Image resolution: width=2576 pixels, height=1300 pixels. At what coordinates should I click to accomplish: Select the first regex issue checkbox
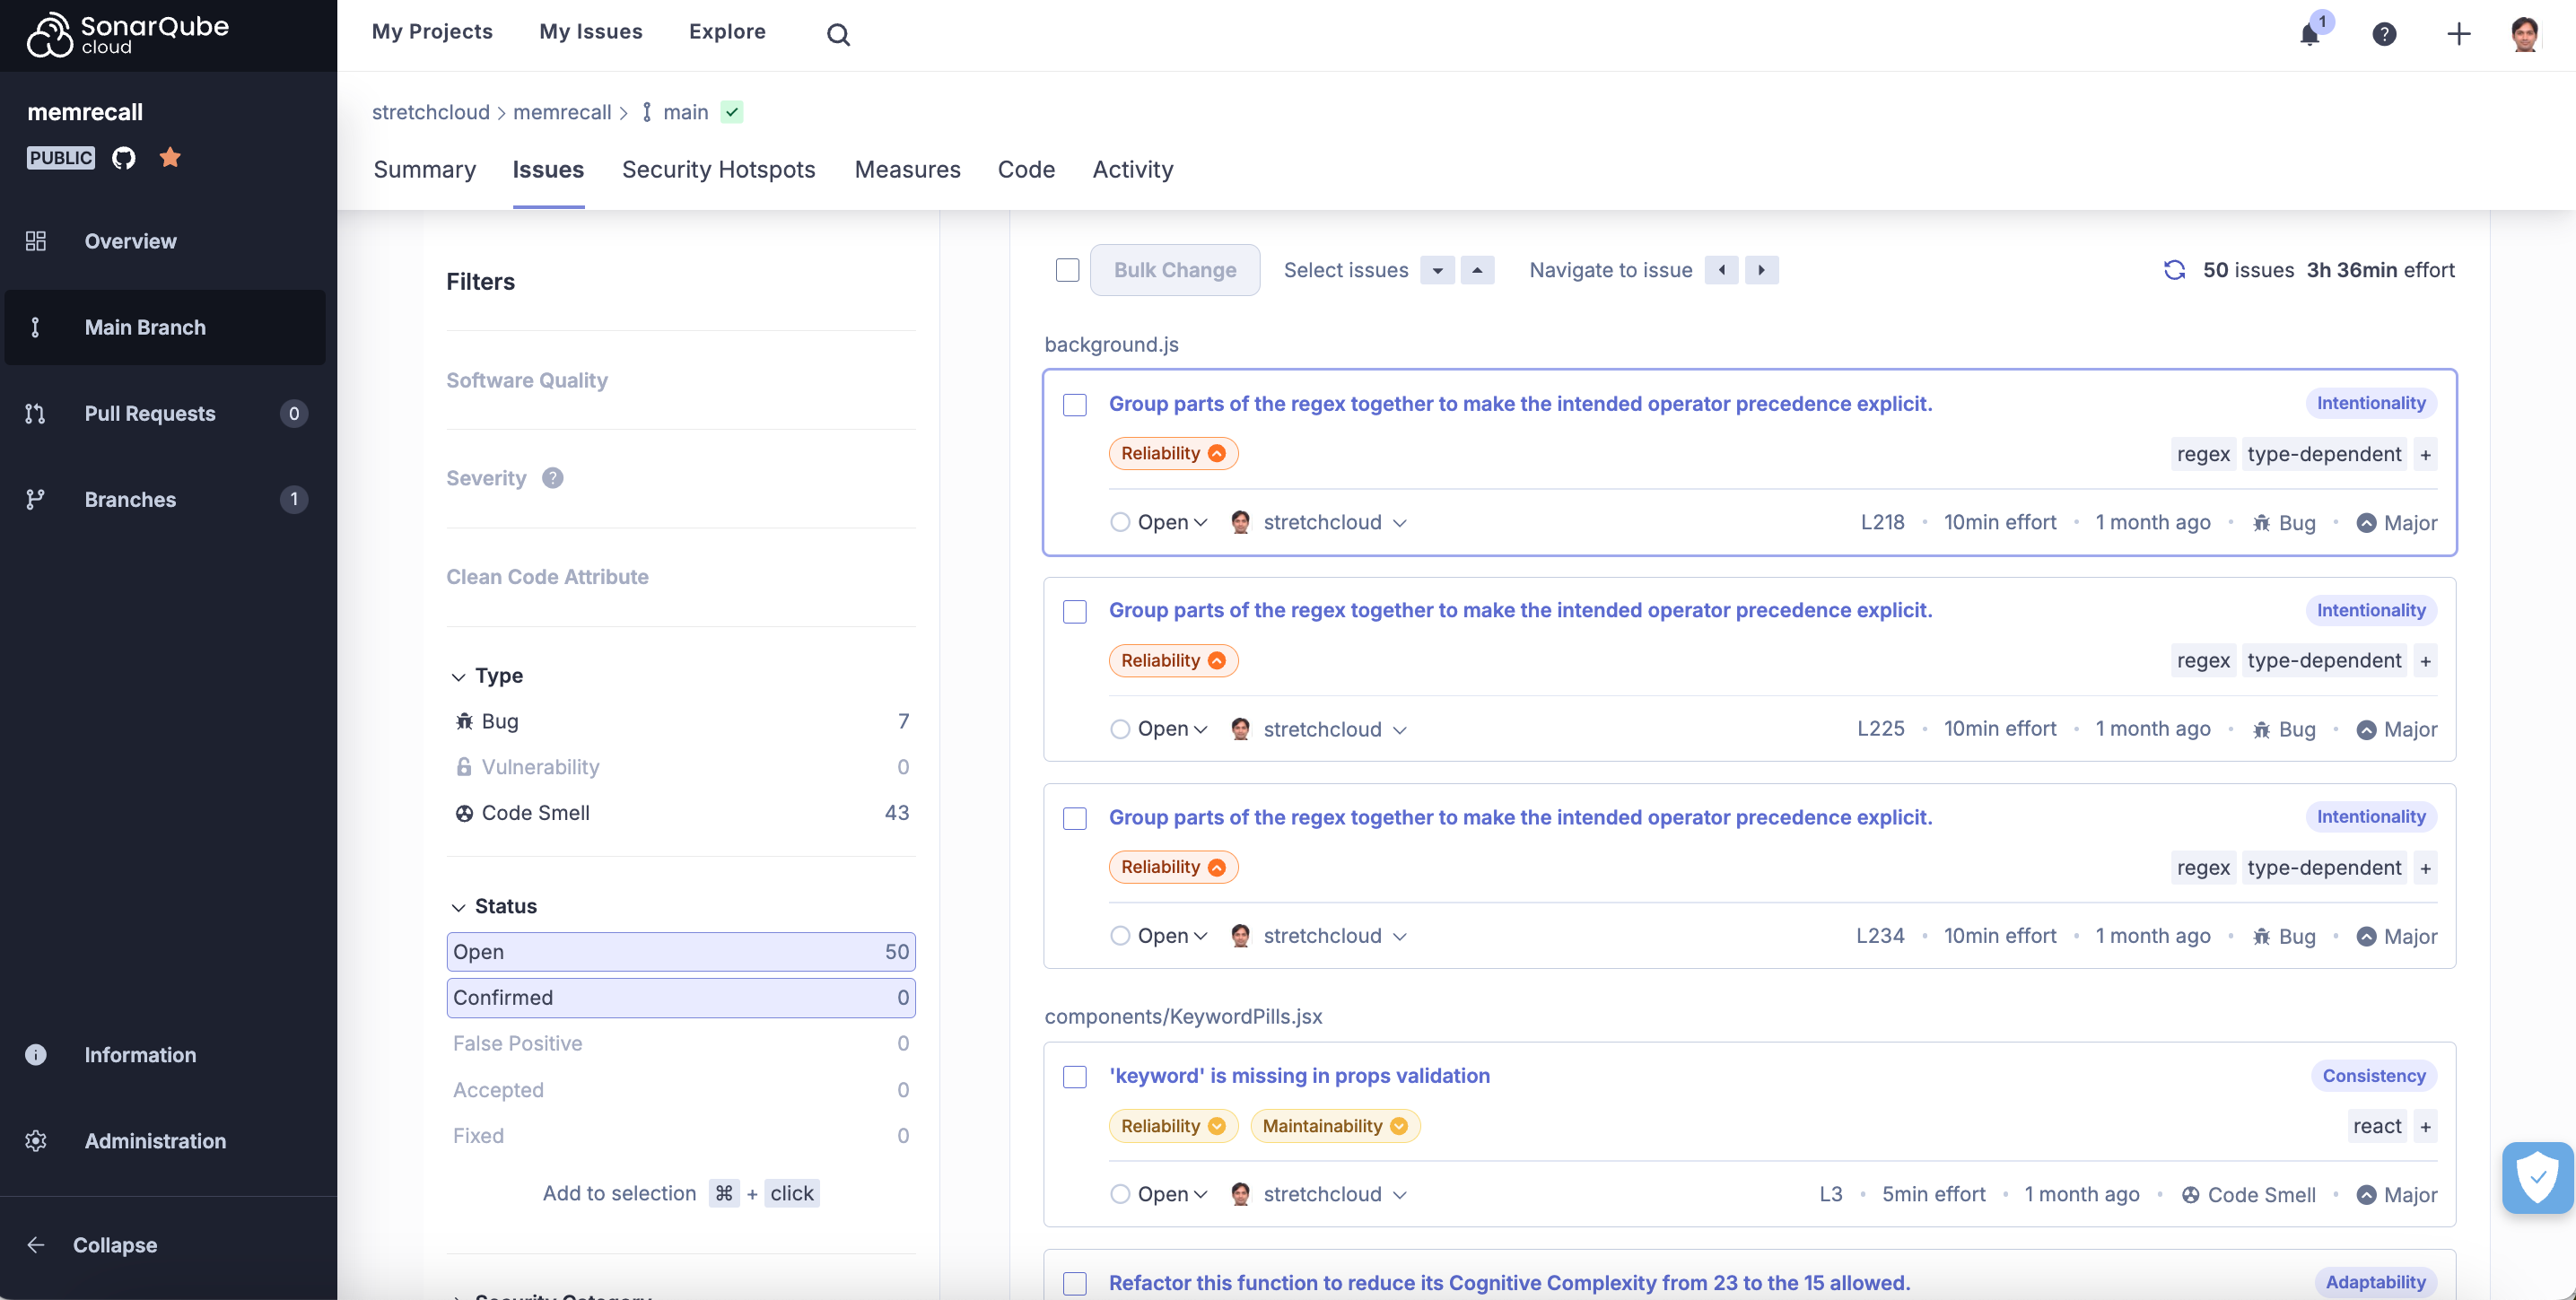point(1075,405)
